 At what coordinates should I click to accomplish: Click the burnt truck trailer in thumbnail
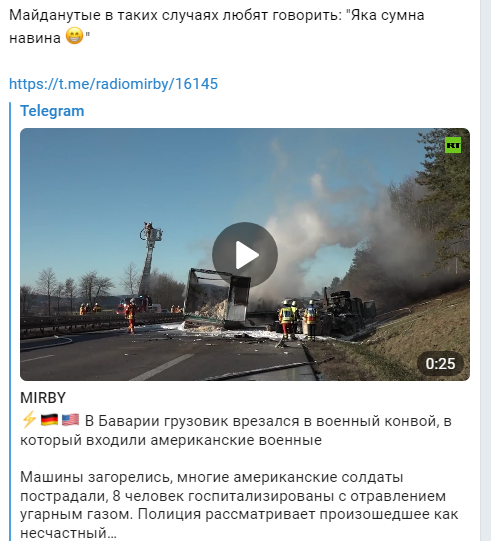pyautogui.click(x=217, y=299)
